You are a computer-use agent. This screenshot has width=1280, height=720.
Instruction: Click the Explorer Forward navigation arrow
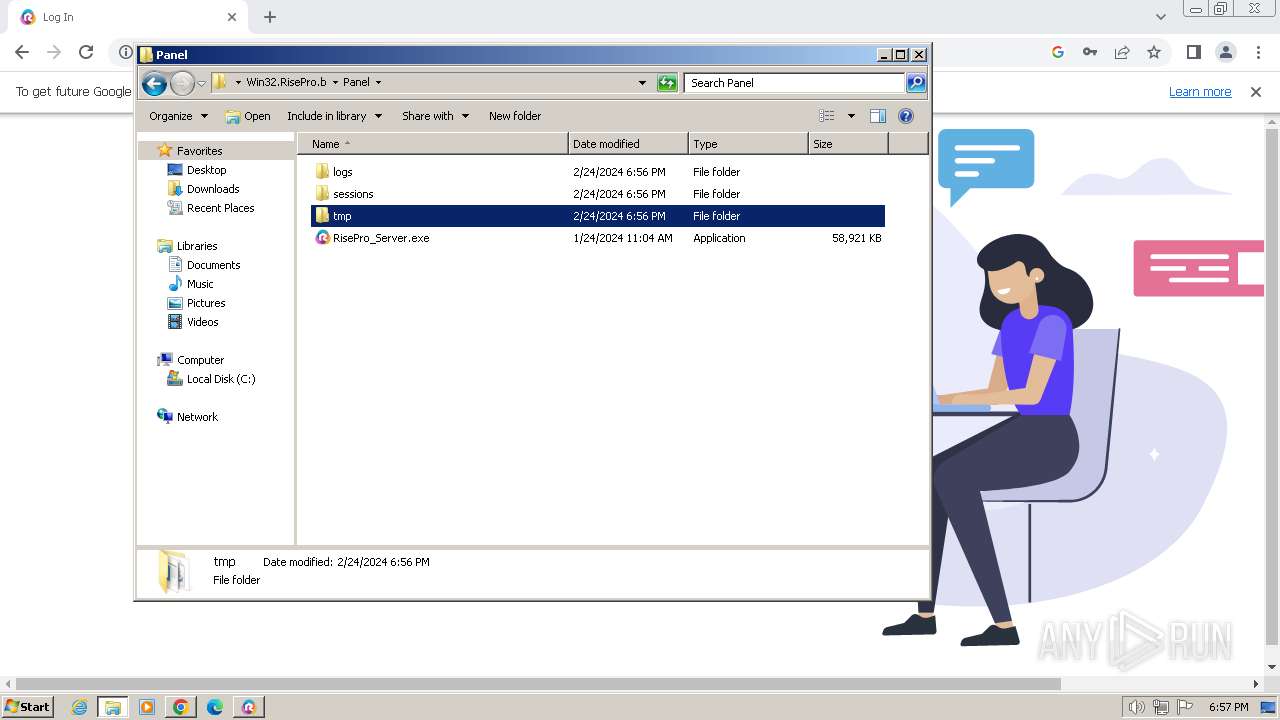coord(182,83)
